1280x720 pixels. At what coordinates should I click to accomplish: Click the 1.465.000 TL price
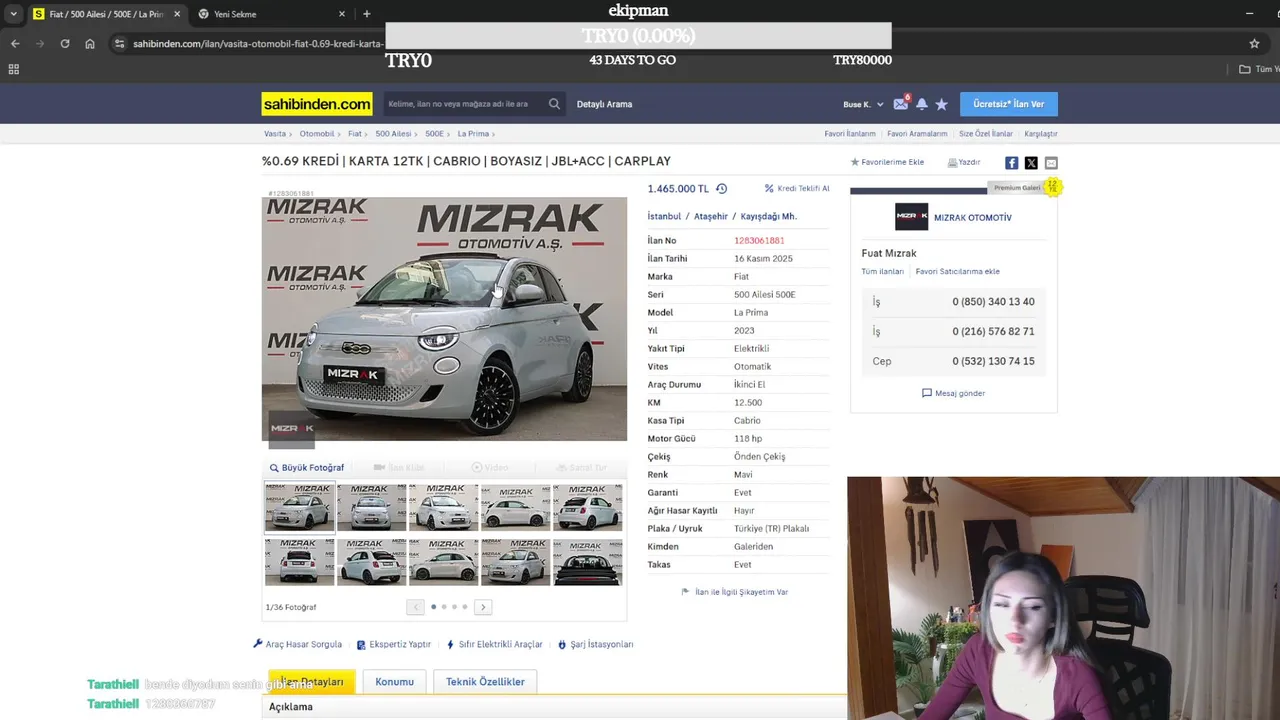click(678, 189)
